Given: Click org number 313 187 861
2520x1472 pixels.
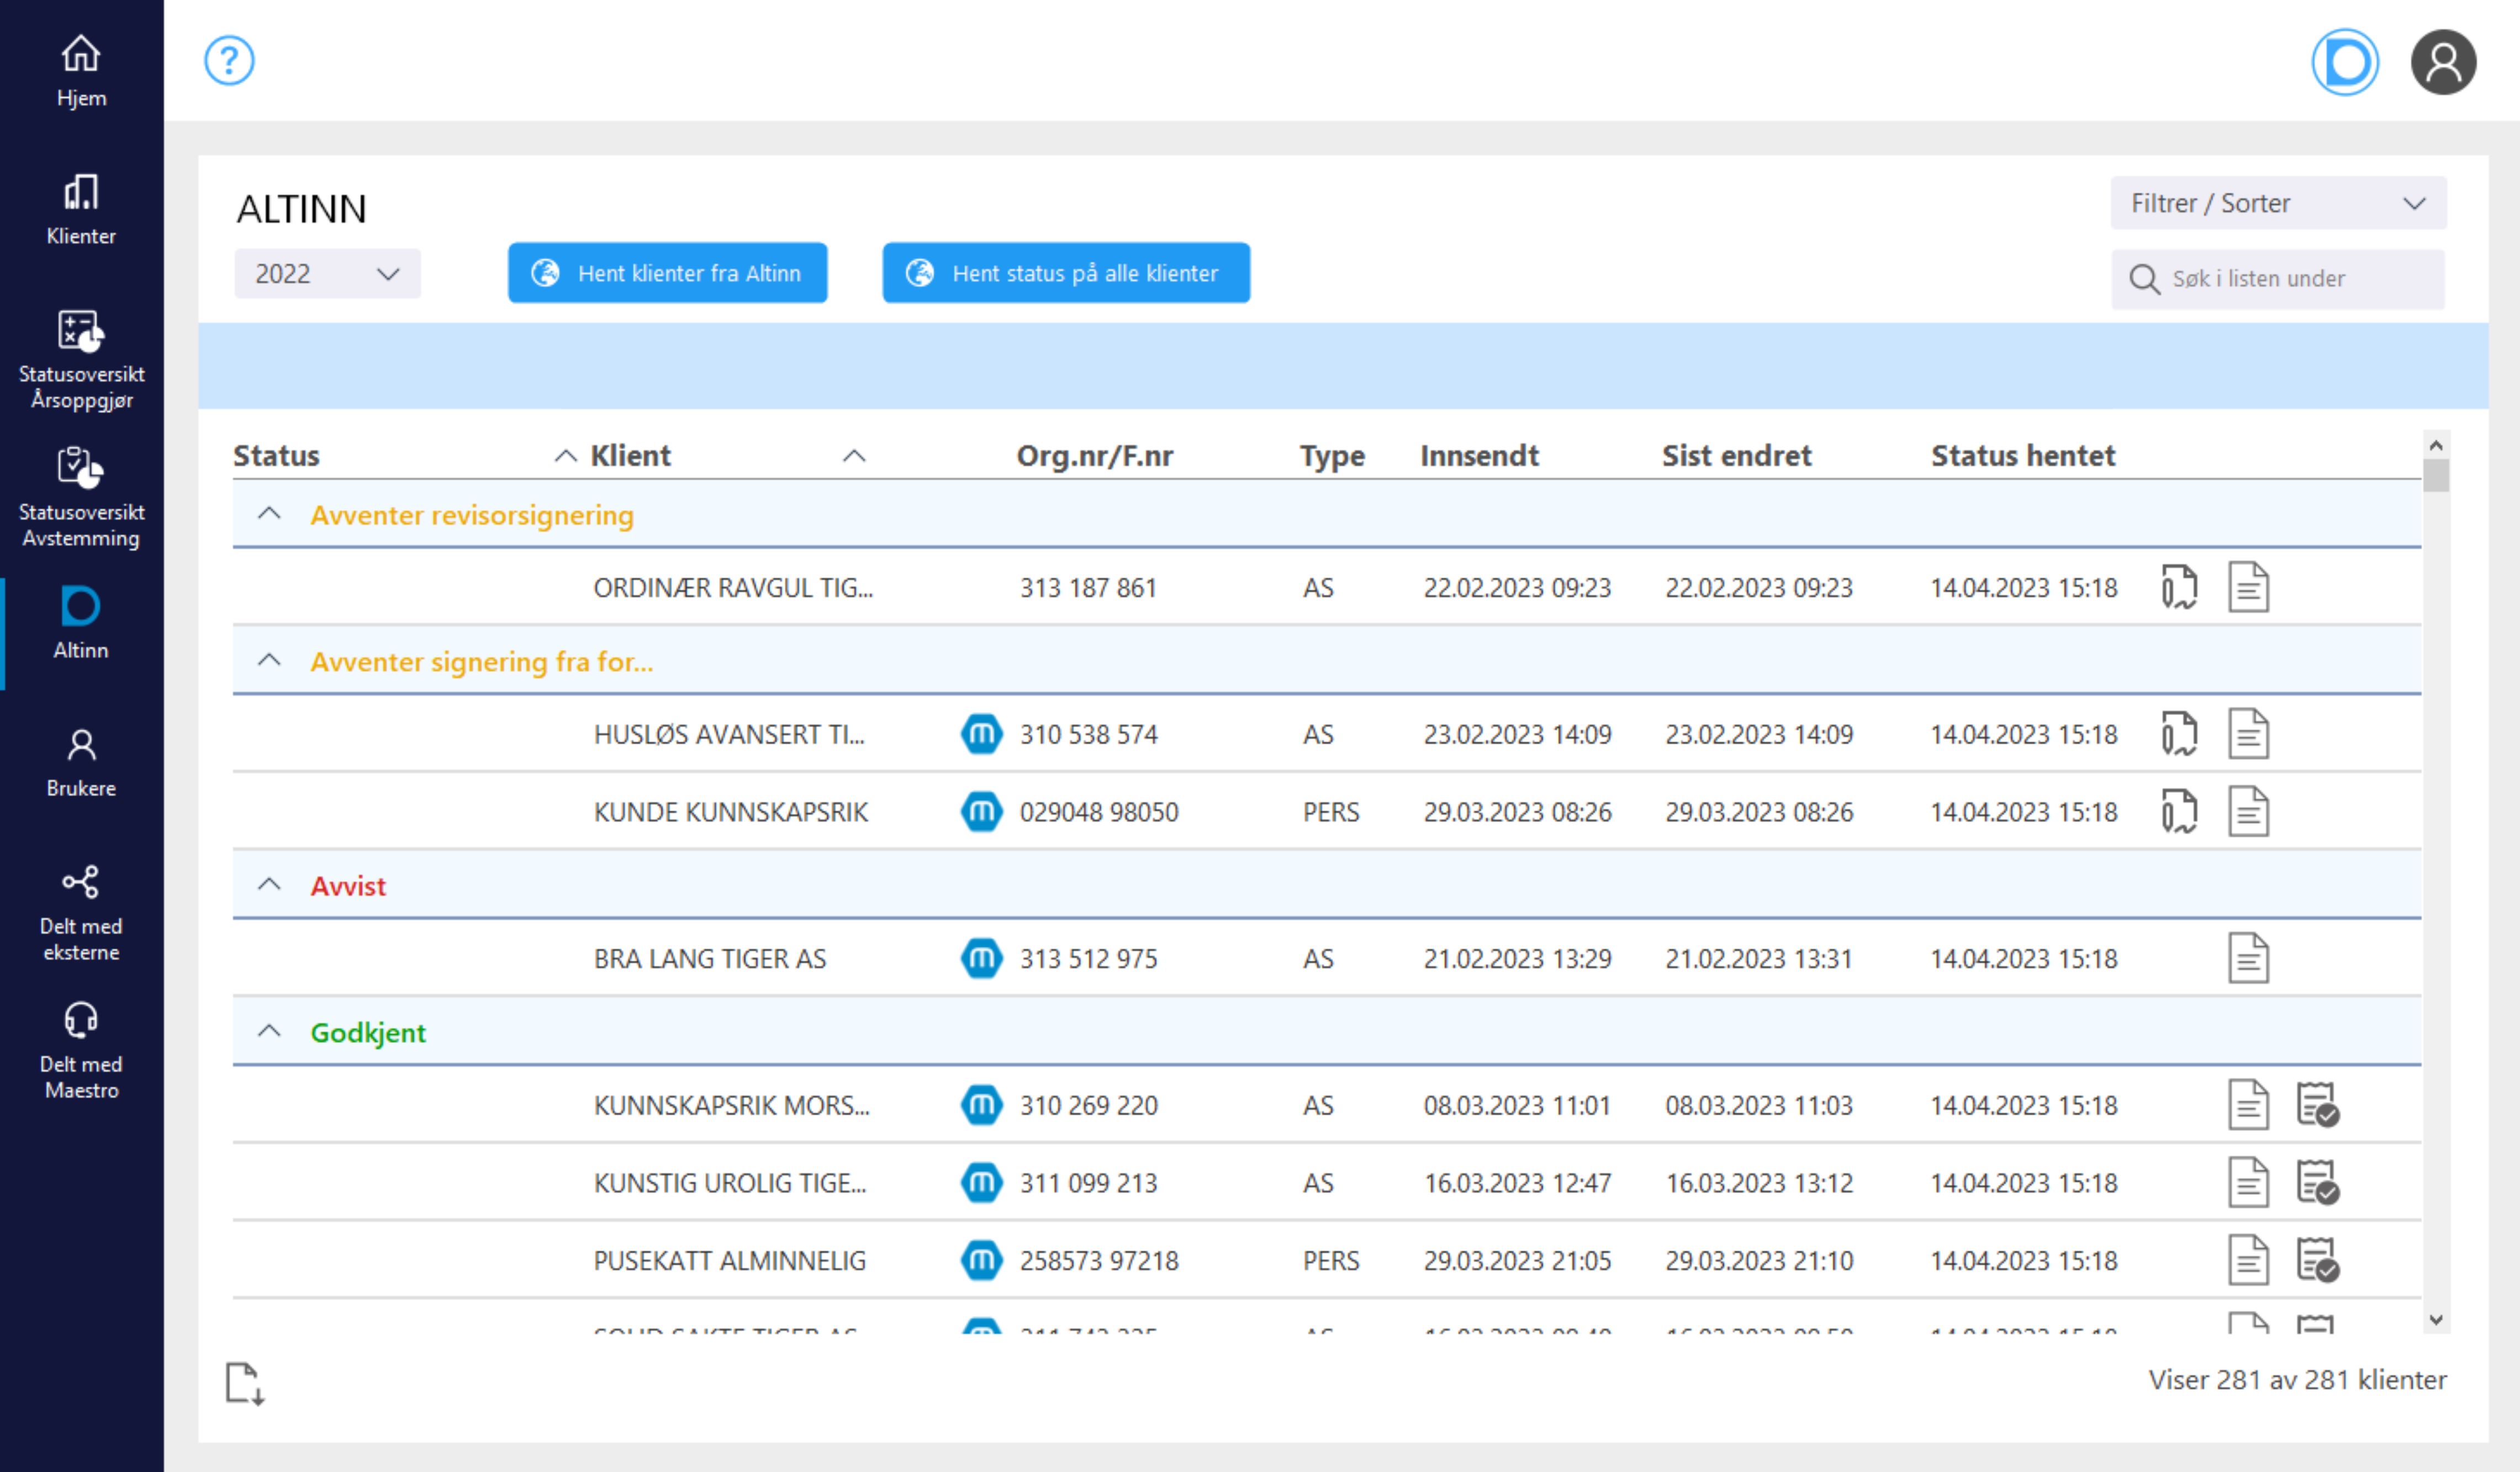Looking at the screenshot, I should 1088,587.
